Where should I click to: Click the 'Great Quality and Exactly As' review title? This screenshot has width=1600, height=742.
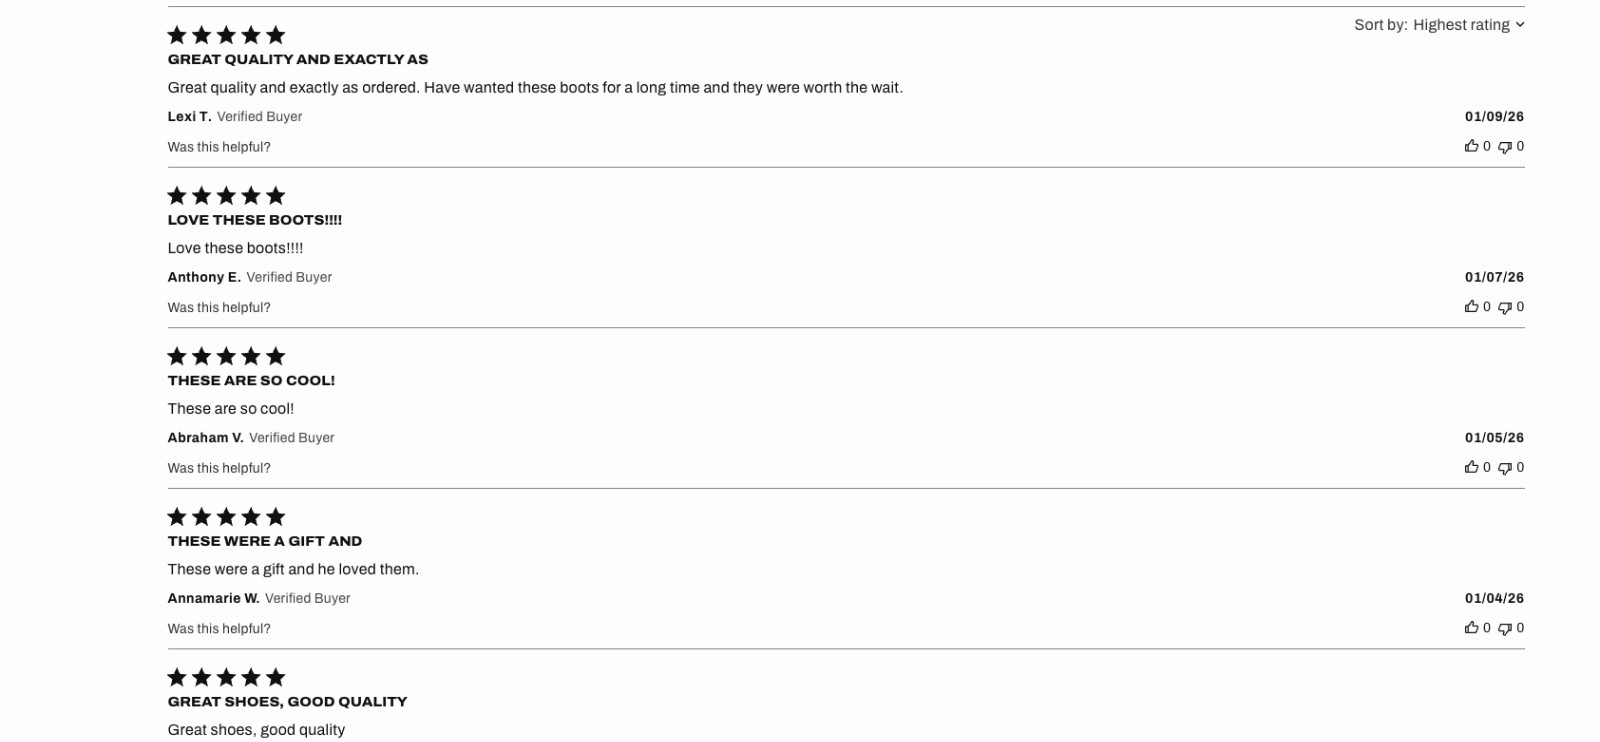(298, 59)
